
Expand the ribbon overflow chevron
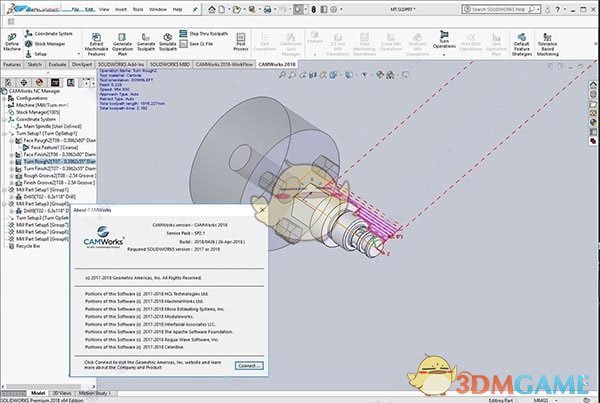click(595, 44)
